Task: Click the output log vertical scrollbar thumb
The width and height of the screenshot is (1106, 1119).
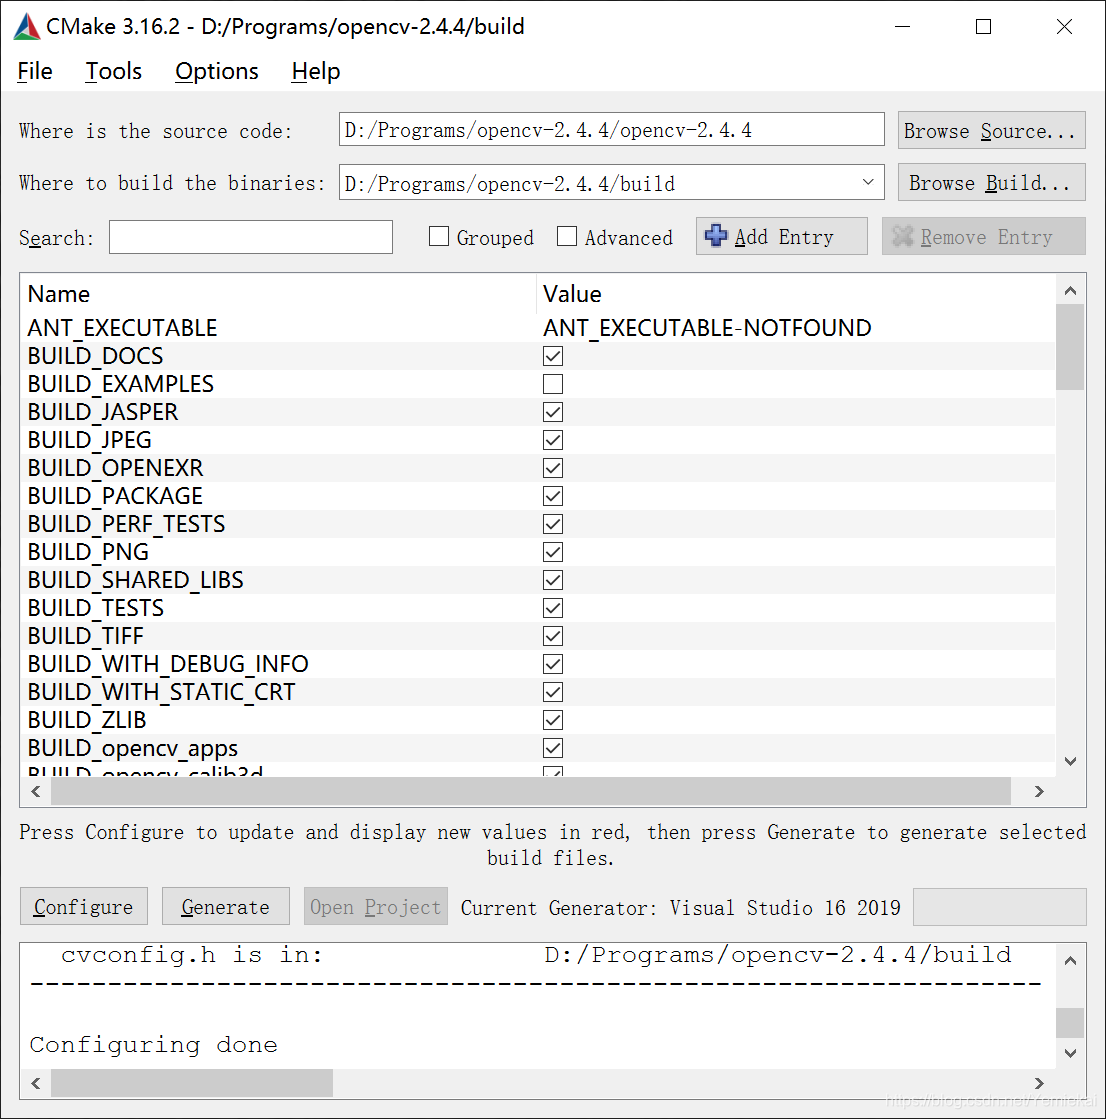Action: pyautogui.click(x=1070, y=1023)
